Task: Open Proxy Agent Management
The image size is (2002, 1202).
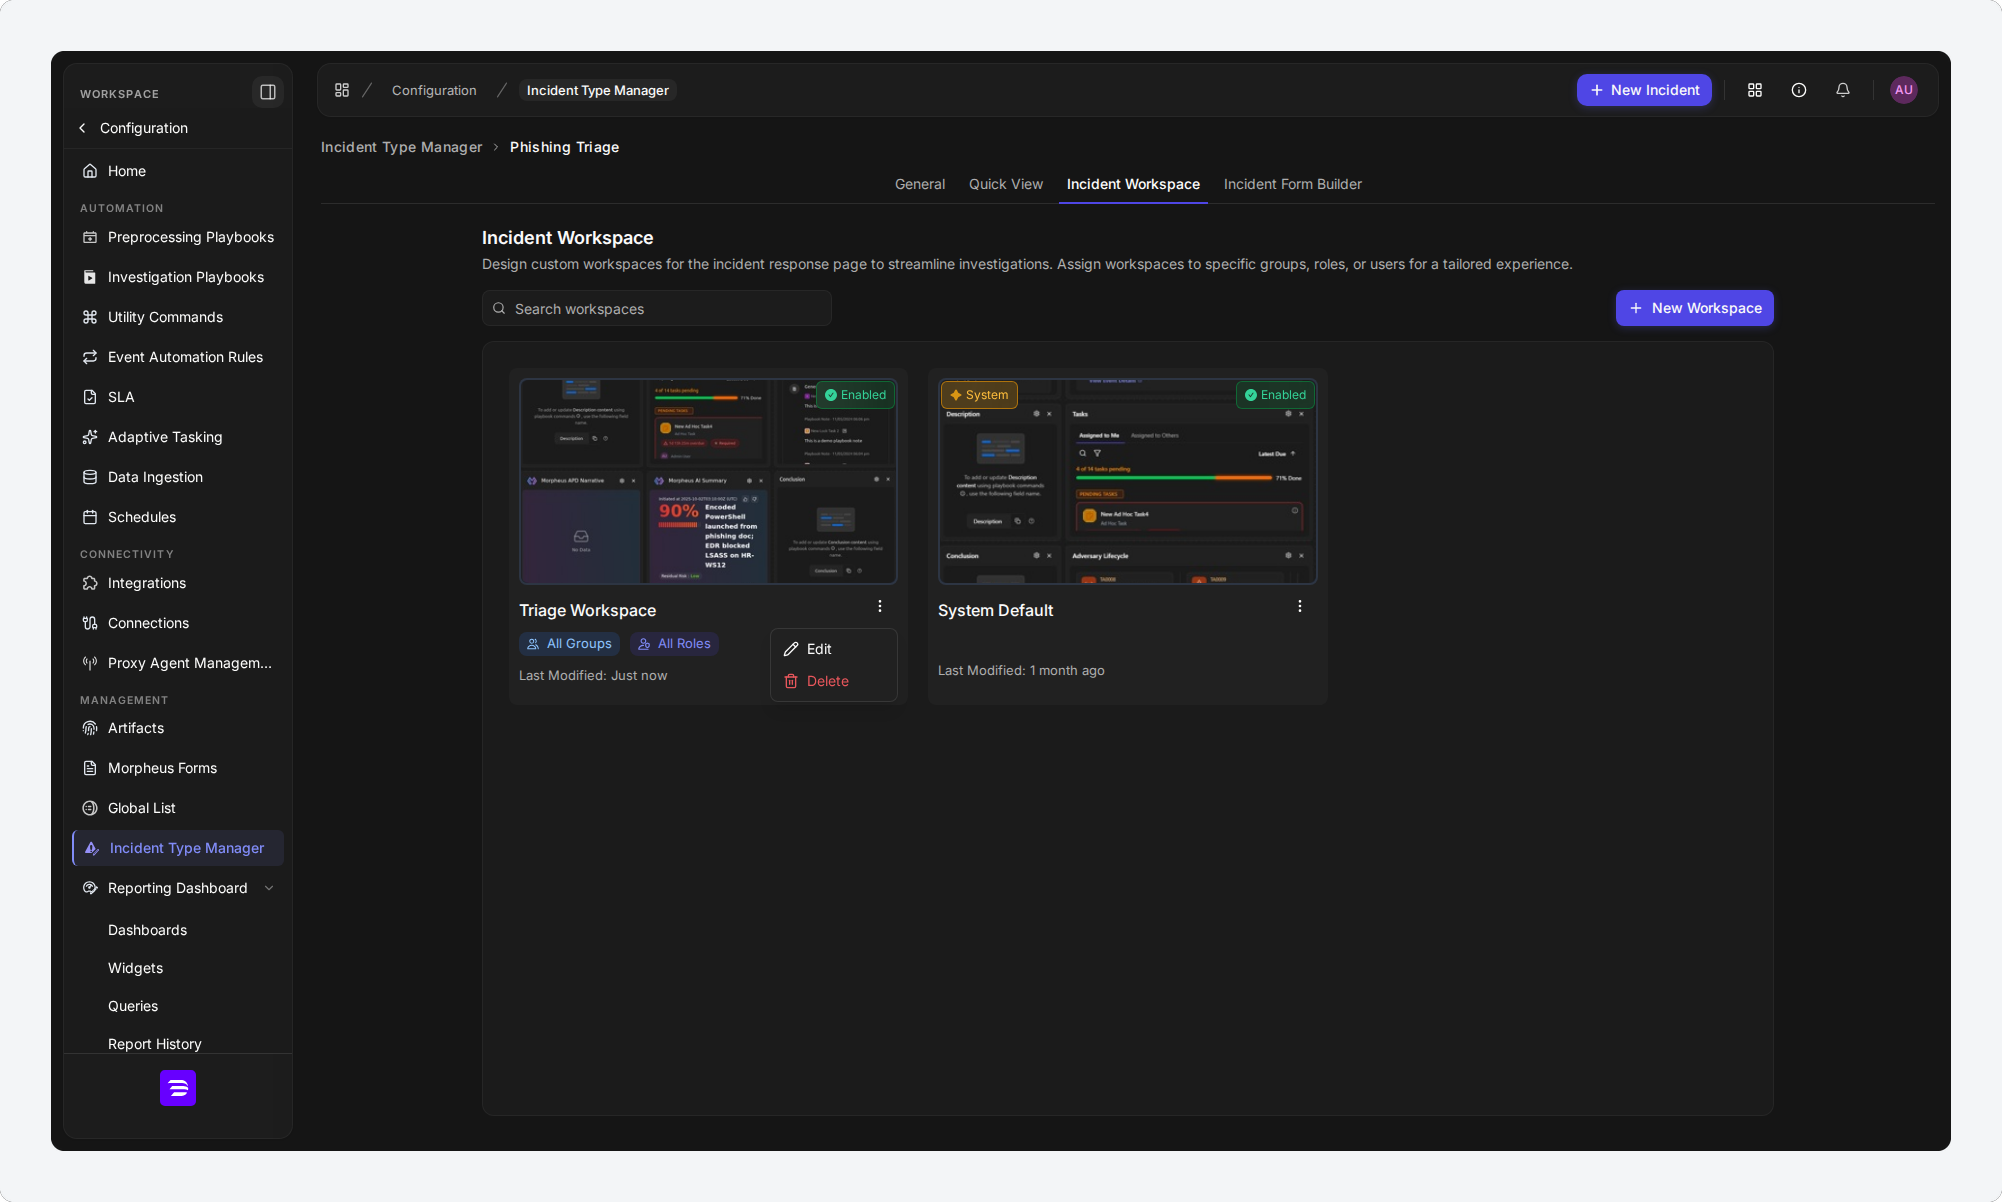Action: pos(178,663)
